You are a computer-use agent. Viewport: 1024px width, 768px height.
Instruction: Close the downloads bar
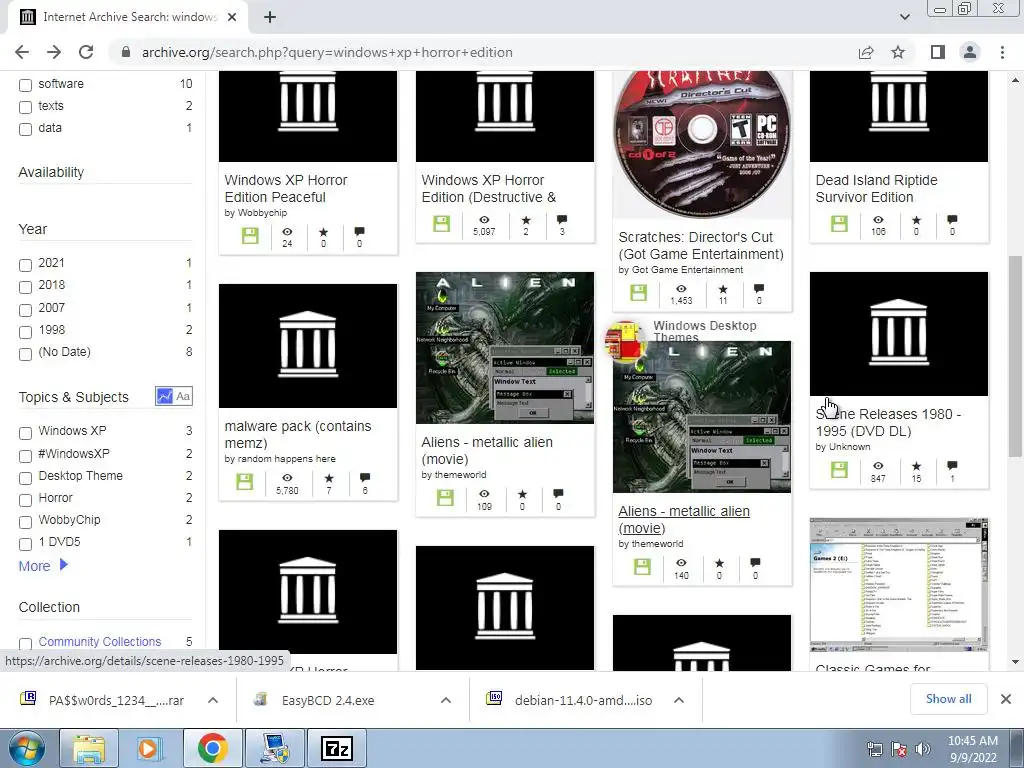[1006, 699]
